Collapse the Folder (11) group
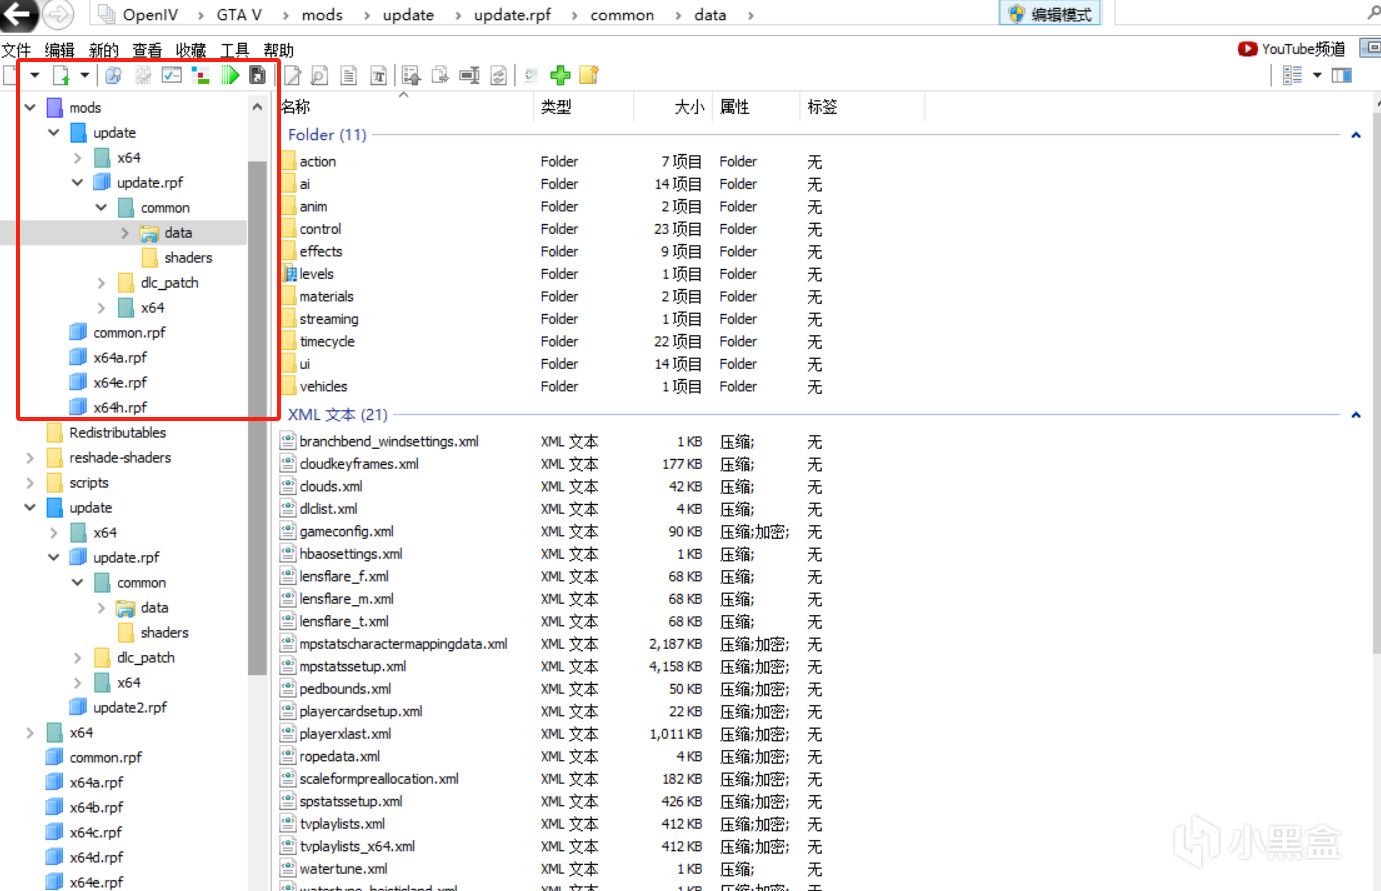Screen dimensions: 1381x891 point(1356,135)
